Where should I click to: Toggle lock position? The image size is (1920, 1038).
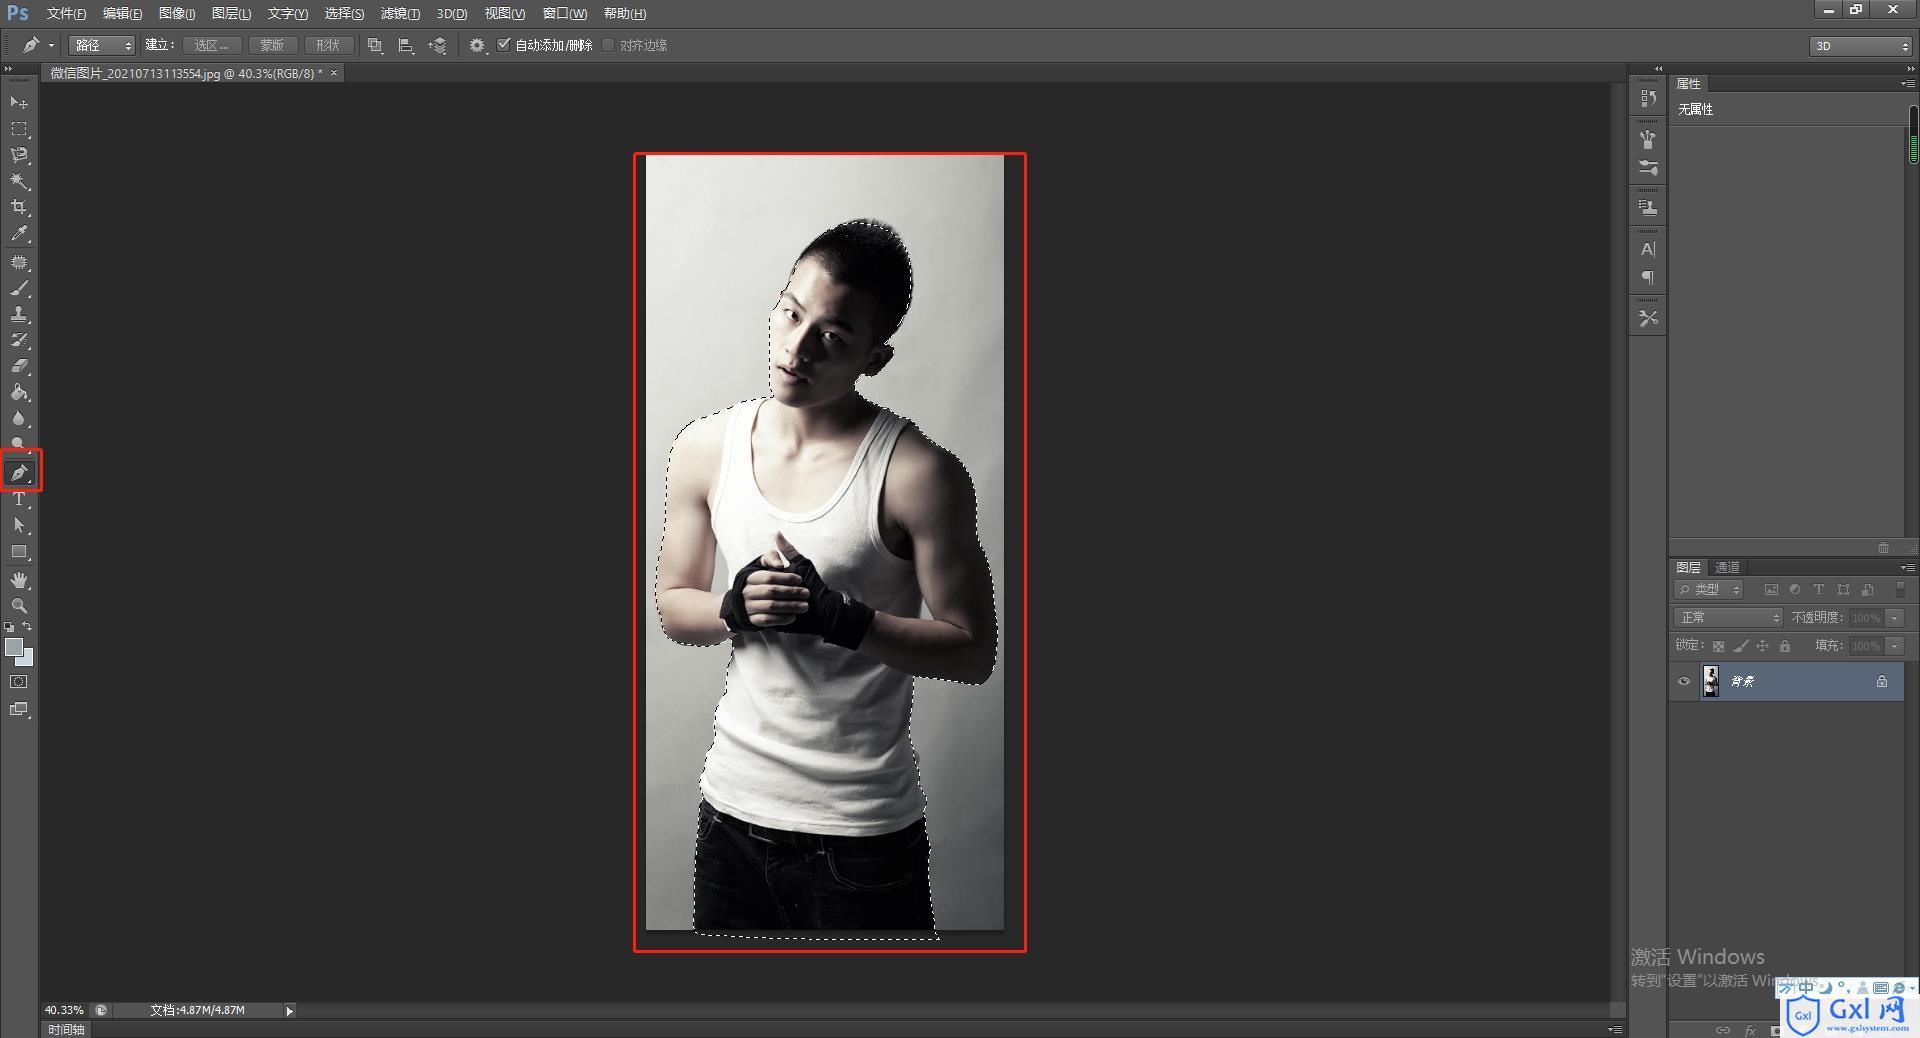coord(1762,646)
